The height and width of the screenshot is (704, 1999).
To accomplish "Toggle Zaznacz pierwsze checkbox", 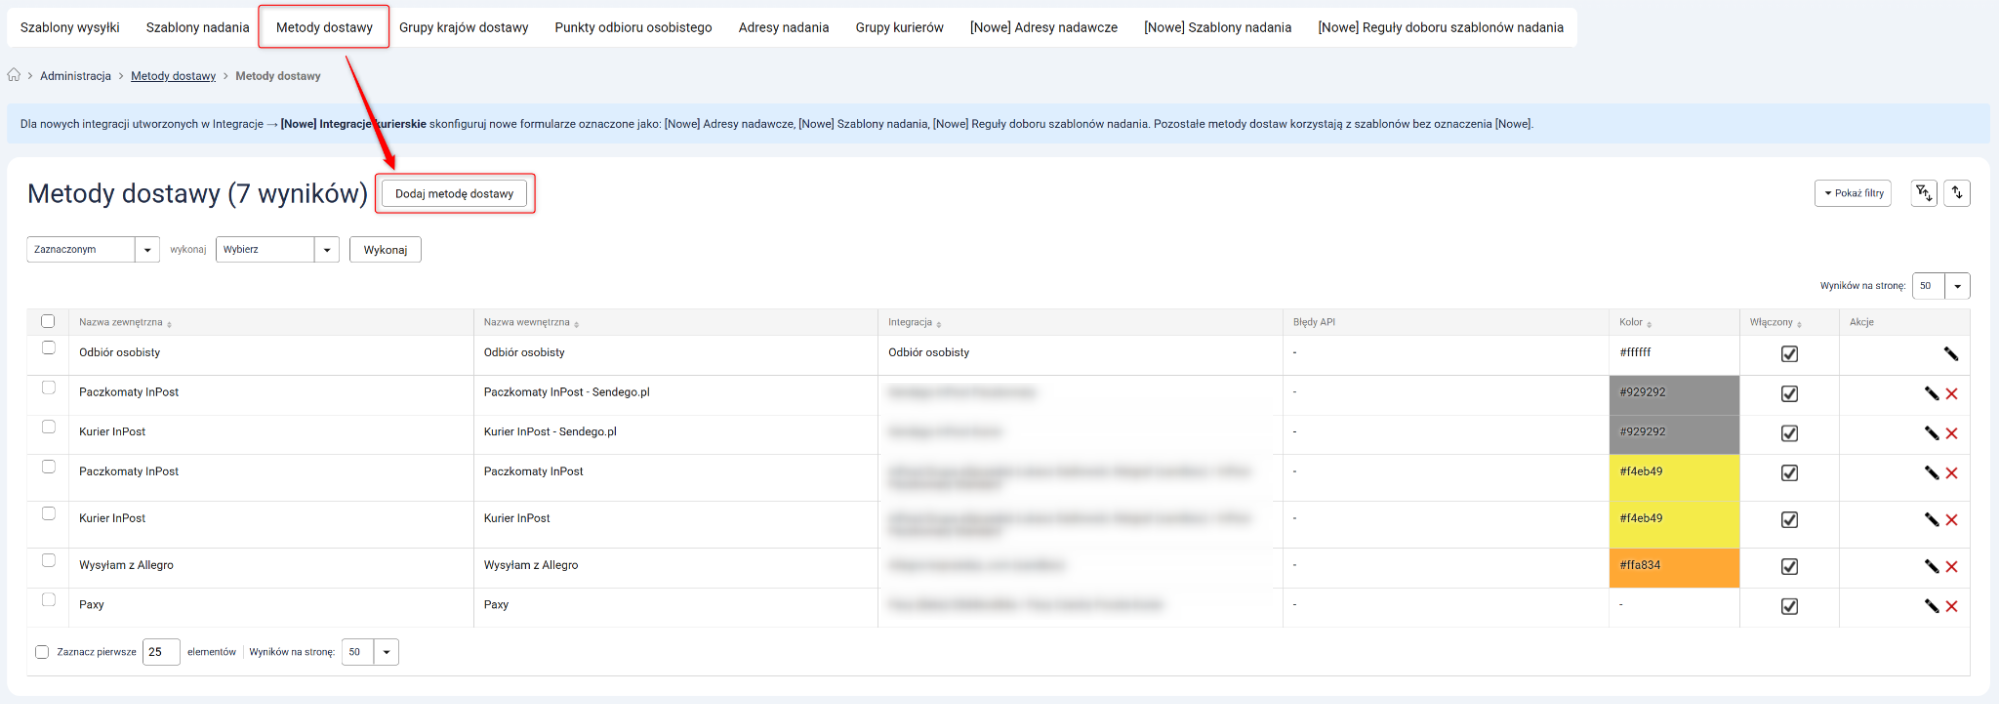I will [42, 652].
